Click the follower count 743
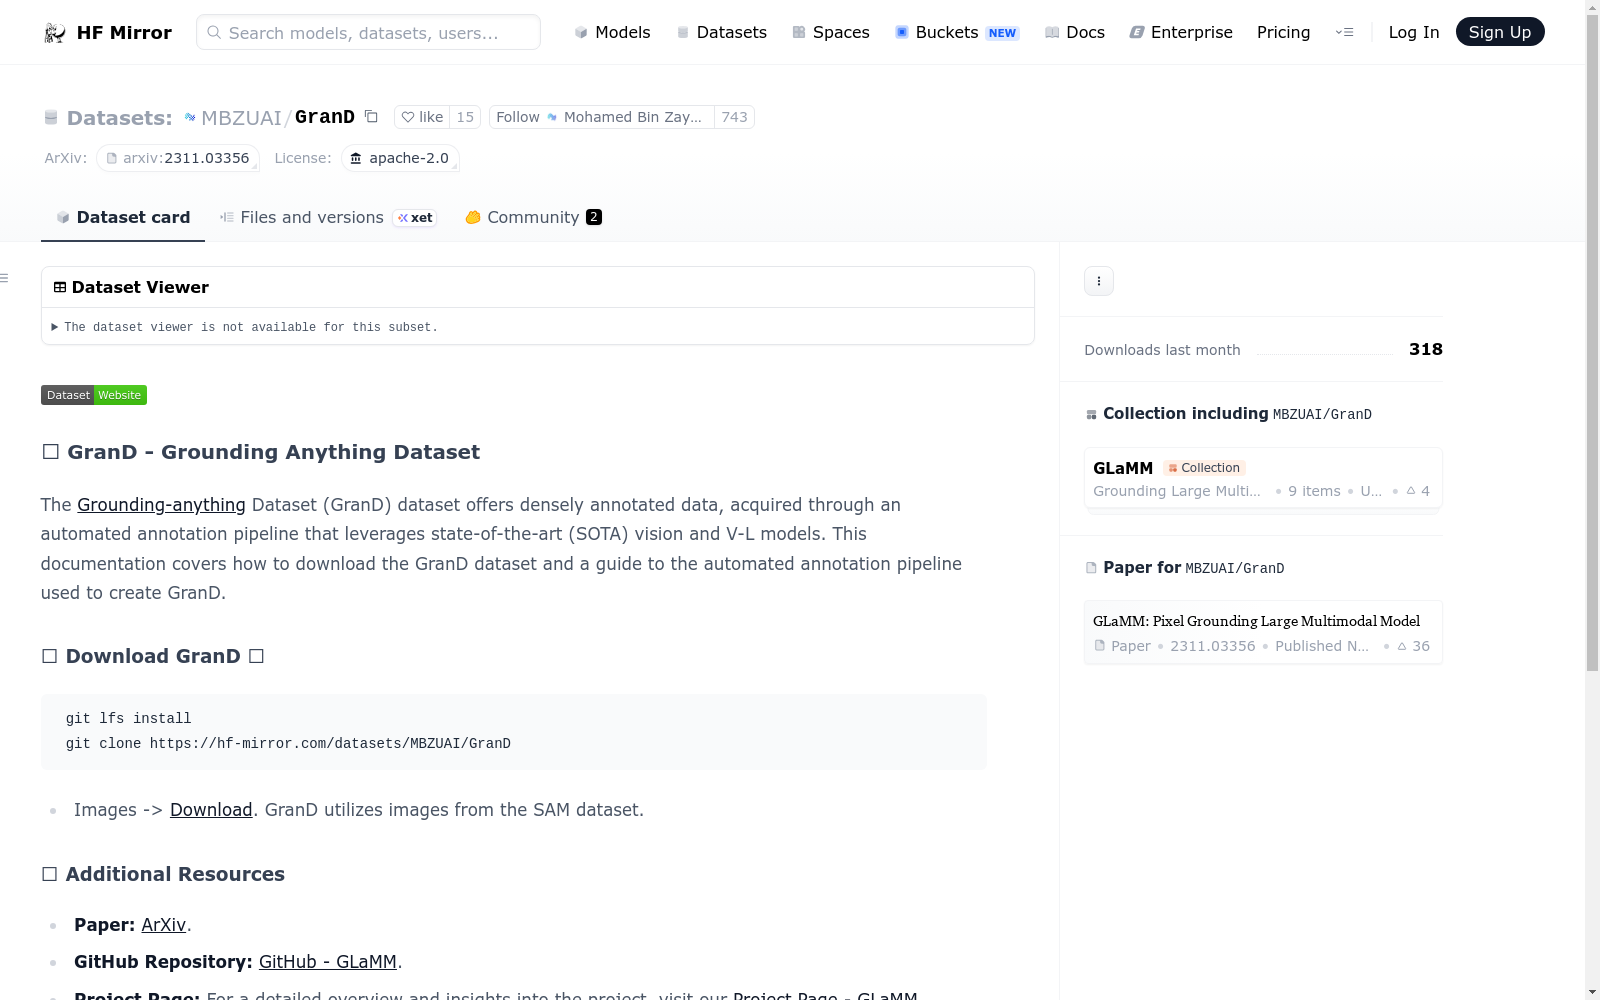The width and height of the screenshot is (1600, 1000). click(x=735, y=117)
